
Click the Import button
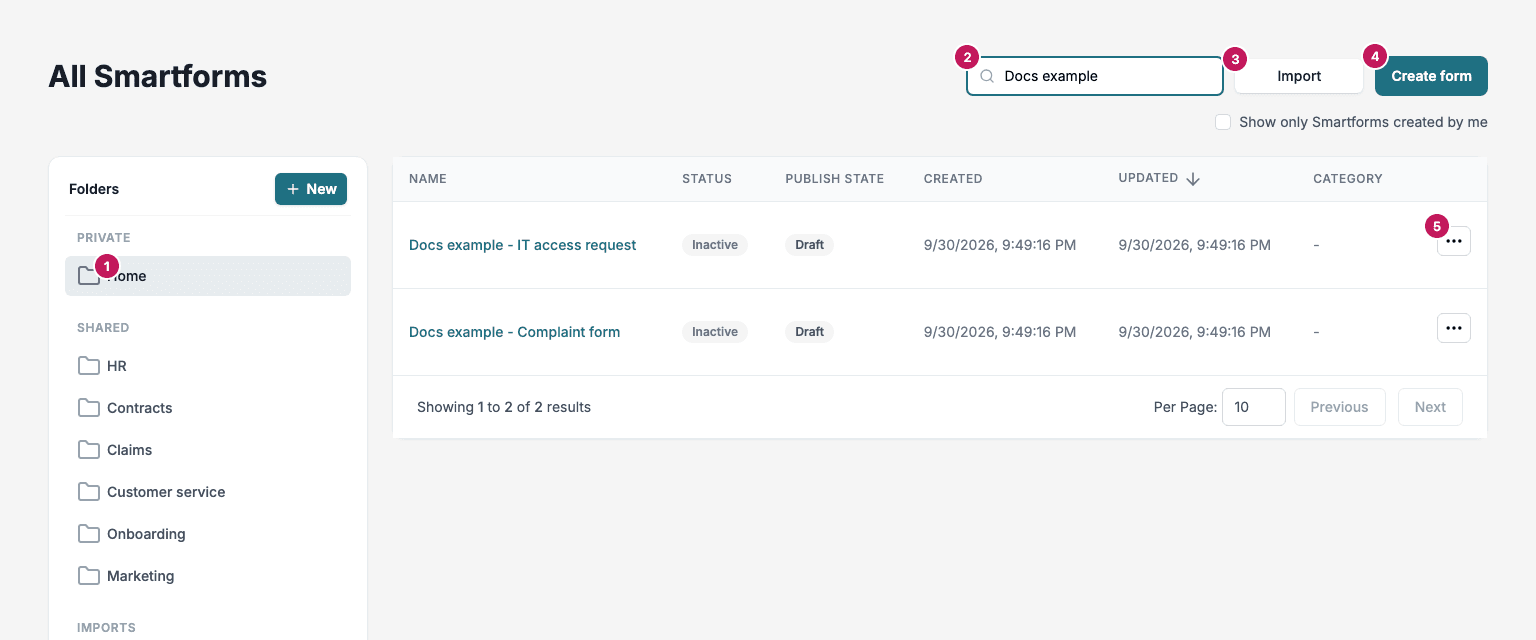point(1299,76)
